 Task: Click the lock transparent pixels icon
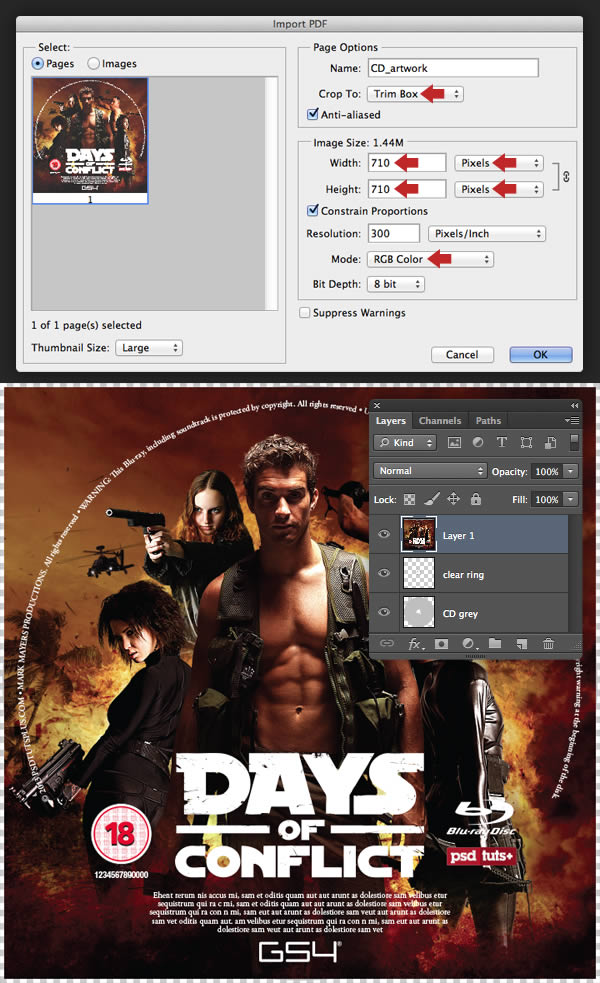[409, 500]
